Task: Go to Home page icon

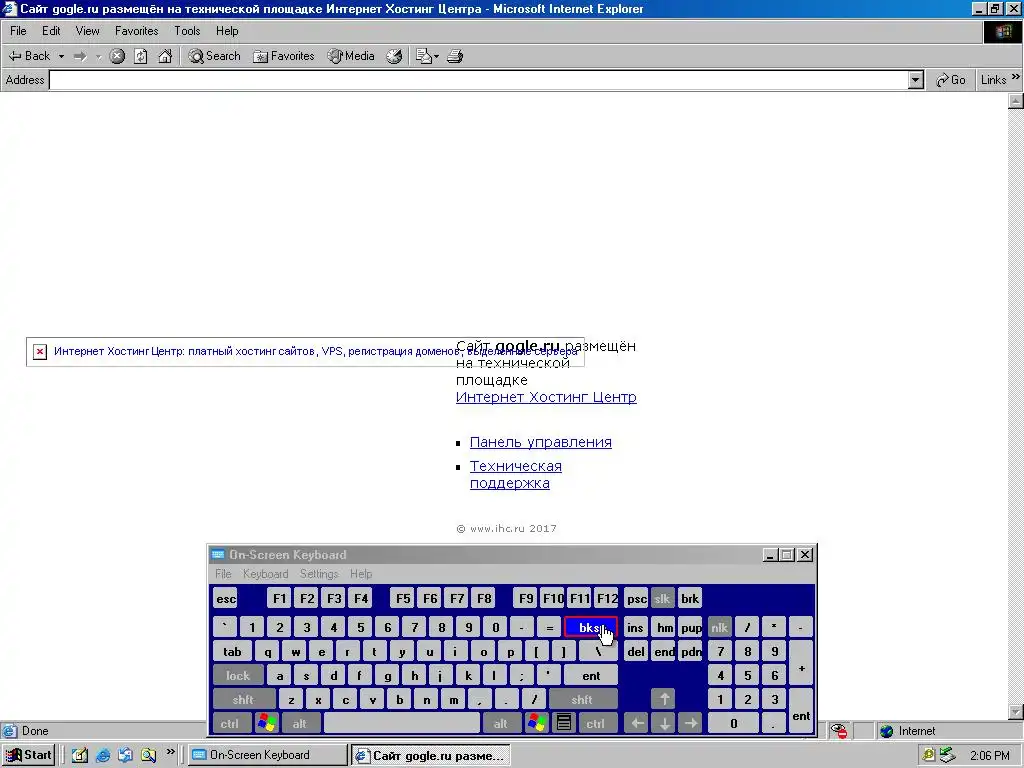Action: (x=165, y=56)
